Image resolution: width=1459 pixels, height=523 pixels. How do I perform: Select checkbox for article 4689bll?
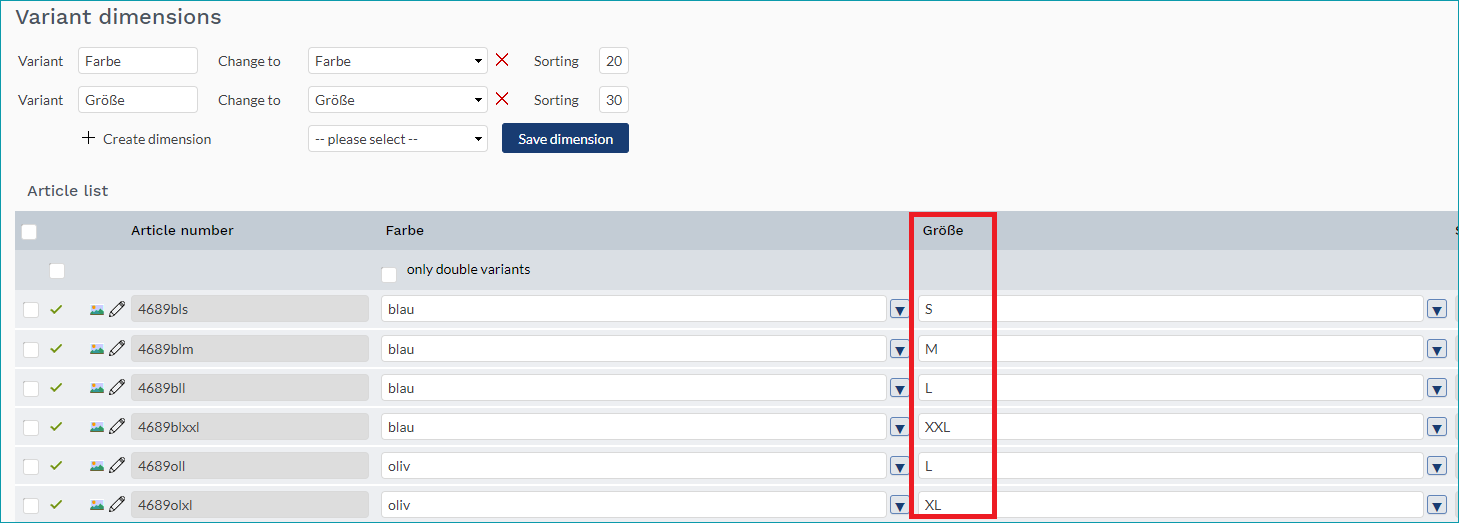click(x=31, y=389)
